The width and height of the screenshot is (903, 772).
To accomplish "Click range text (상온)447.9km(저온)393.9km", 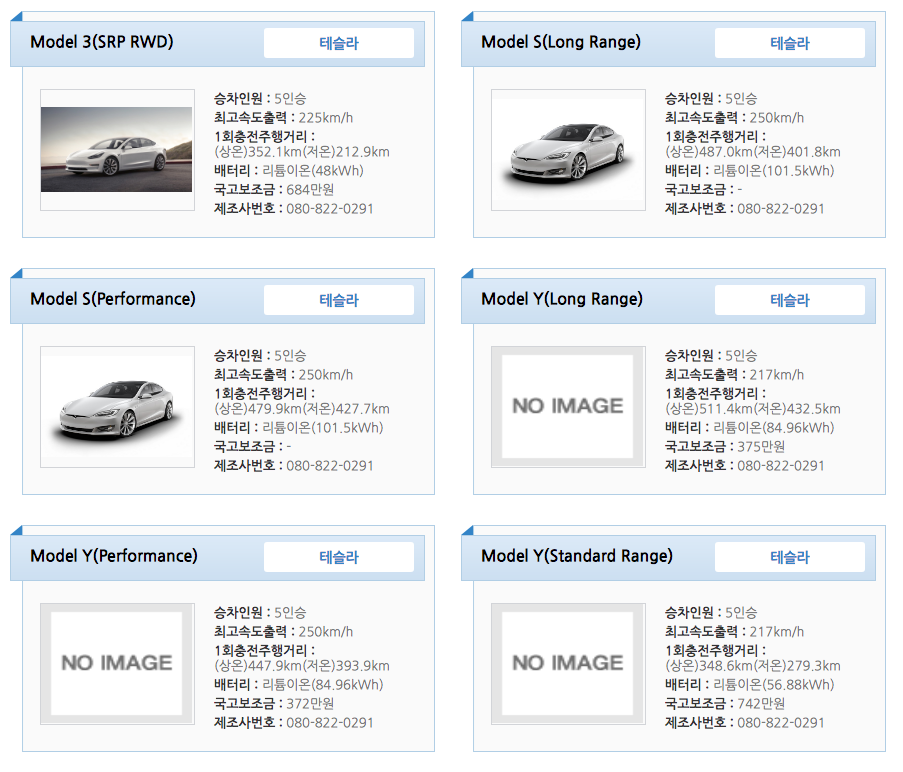I will click(302, 665).
